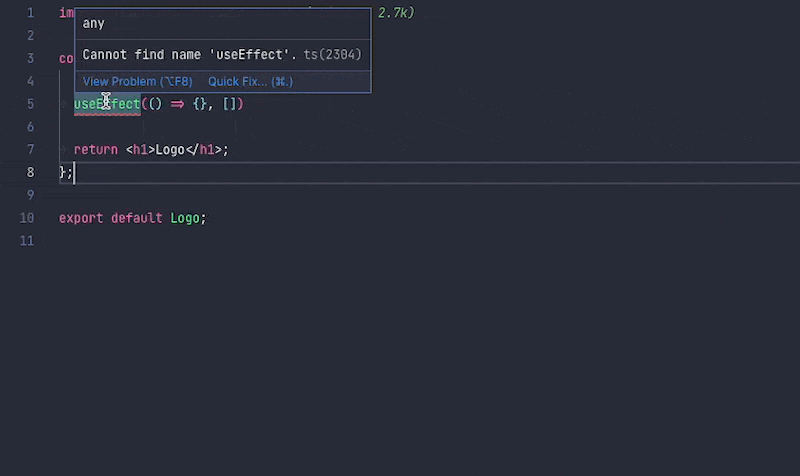Click the 'Logo' identifier on line 10
The image size is (800, 476).
(185, 218)
